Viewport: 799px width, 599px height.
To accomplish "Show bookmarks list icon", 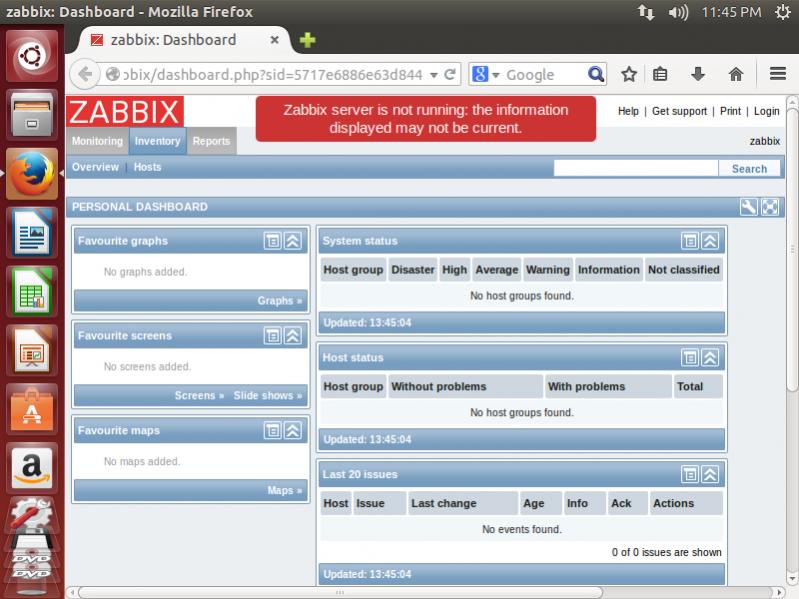I will point(660,74).
